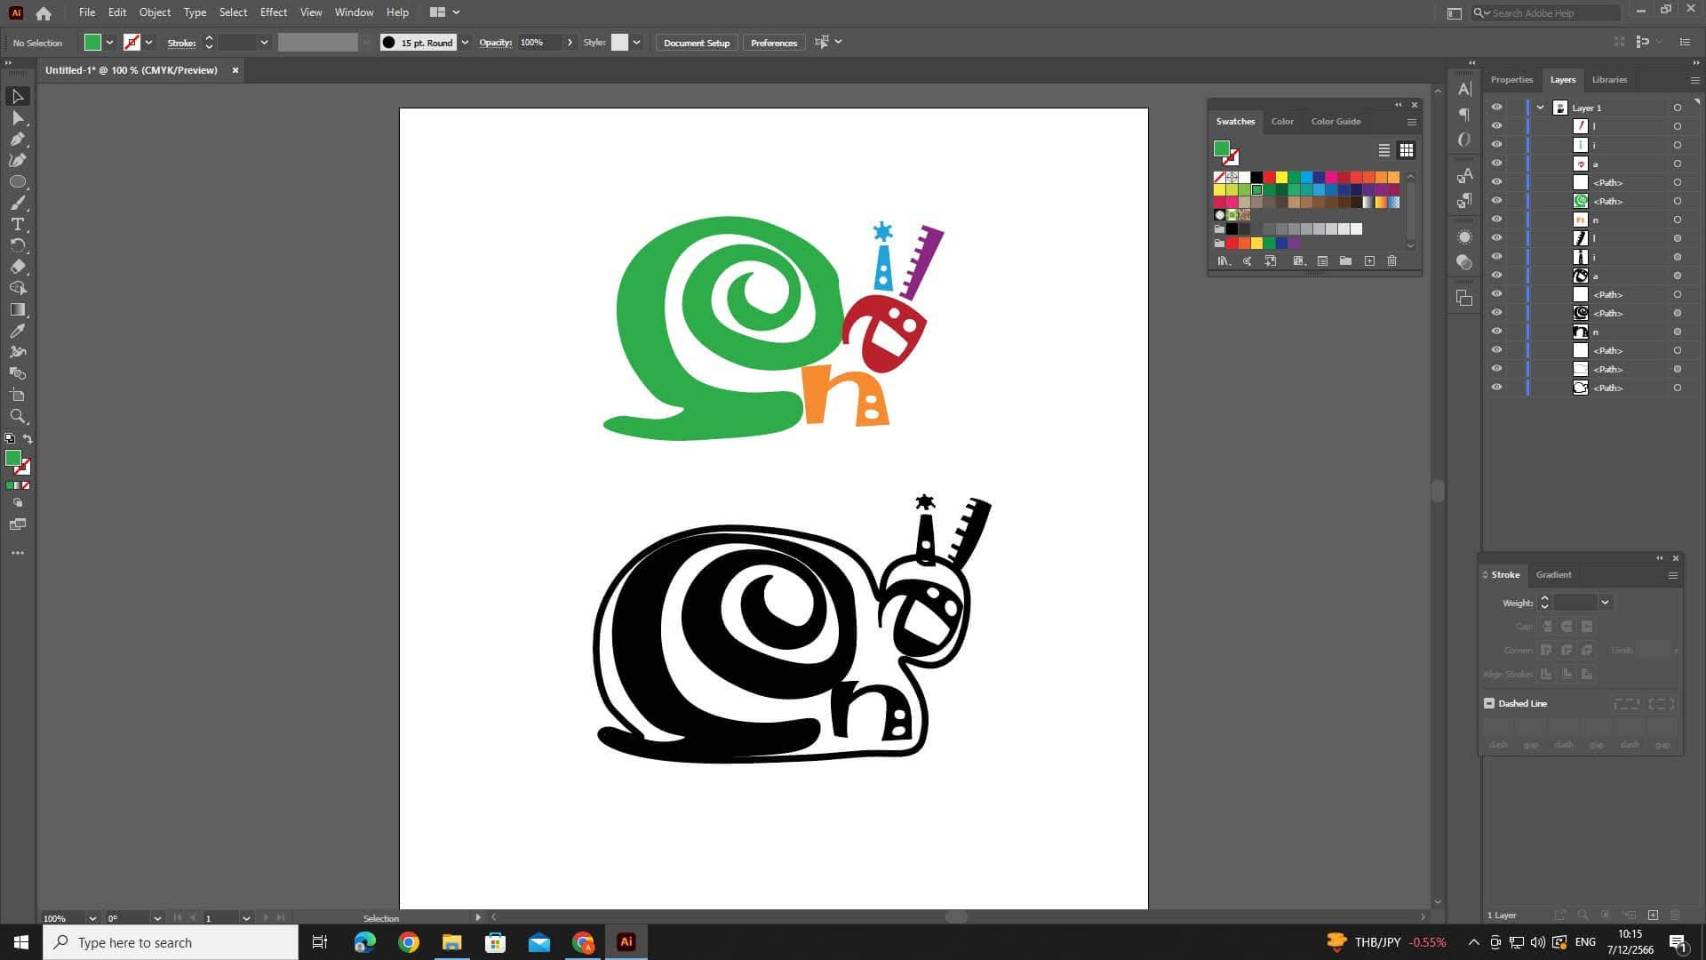Screen dimensions: 1706x960
Task: Activate the Zoom tool
Action: 18,416
